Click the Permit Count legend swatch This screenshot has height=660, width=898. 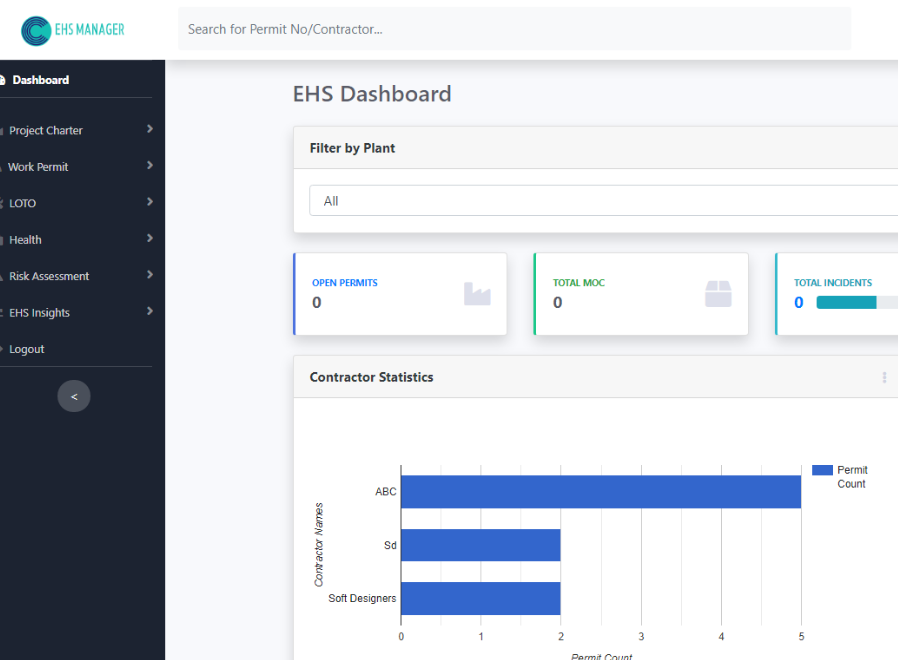(x=824, y=470)
